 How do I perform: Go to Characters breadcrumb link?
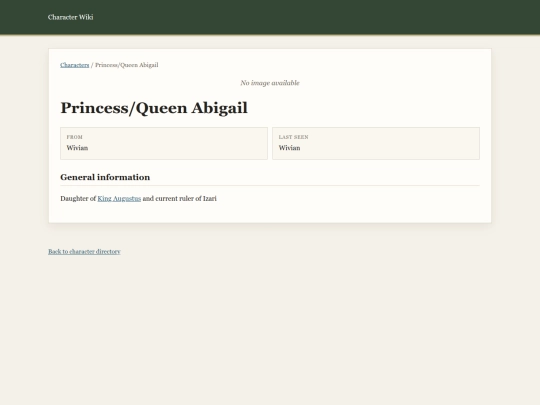pos(75,65)
